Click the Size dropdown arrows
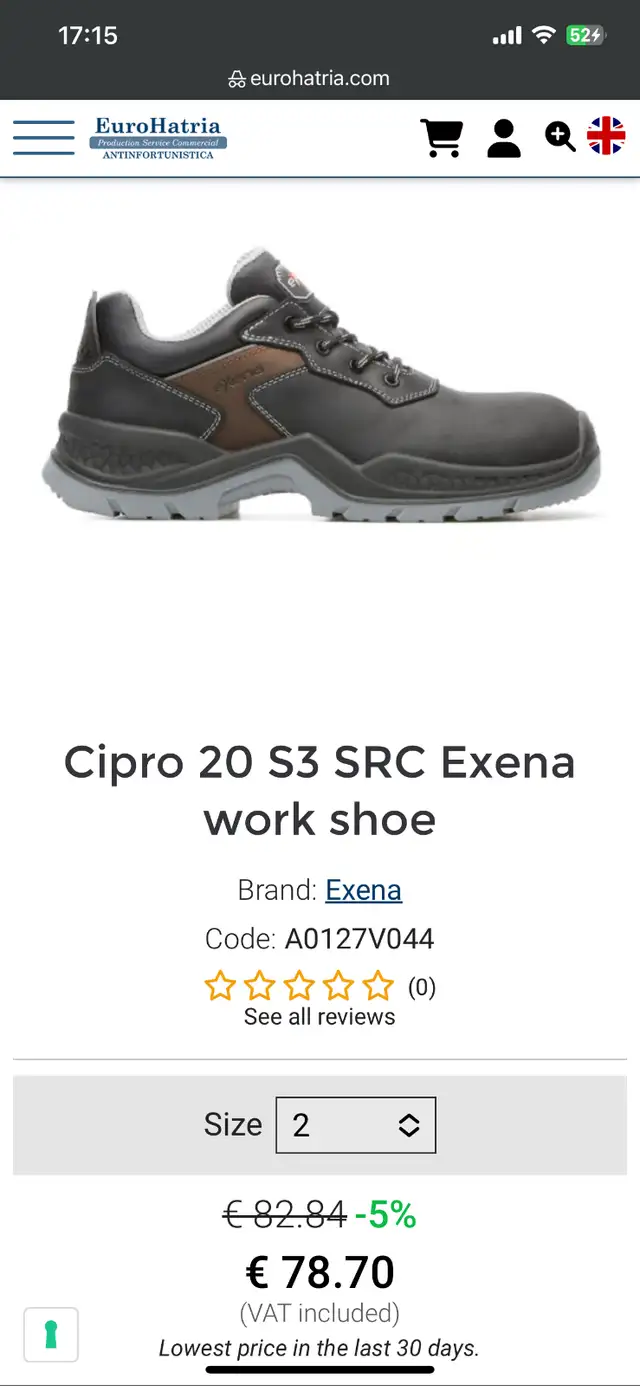Image resolution: width=640 pixels, height=1386 pixels. coord(409,1125)
